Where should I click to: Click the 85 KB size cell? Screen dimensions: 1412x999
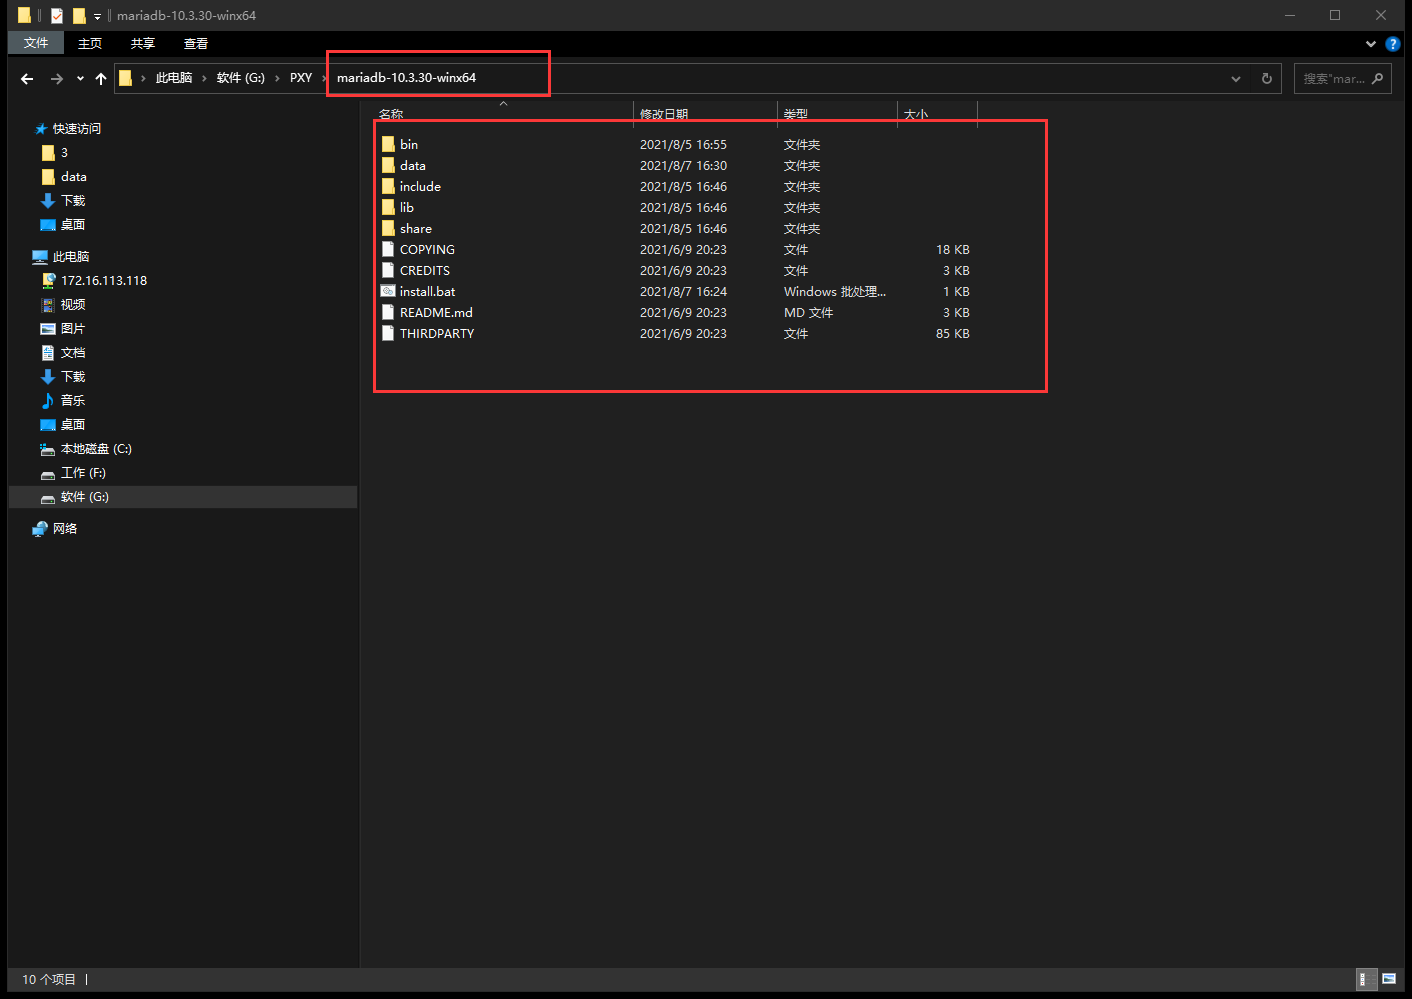(953, 333)
